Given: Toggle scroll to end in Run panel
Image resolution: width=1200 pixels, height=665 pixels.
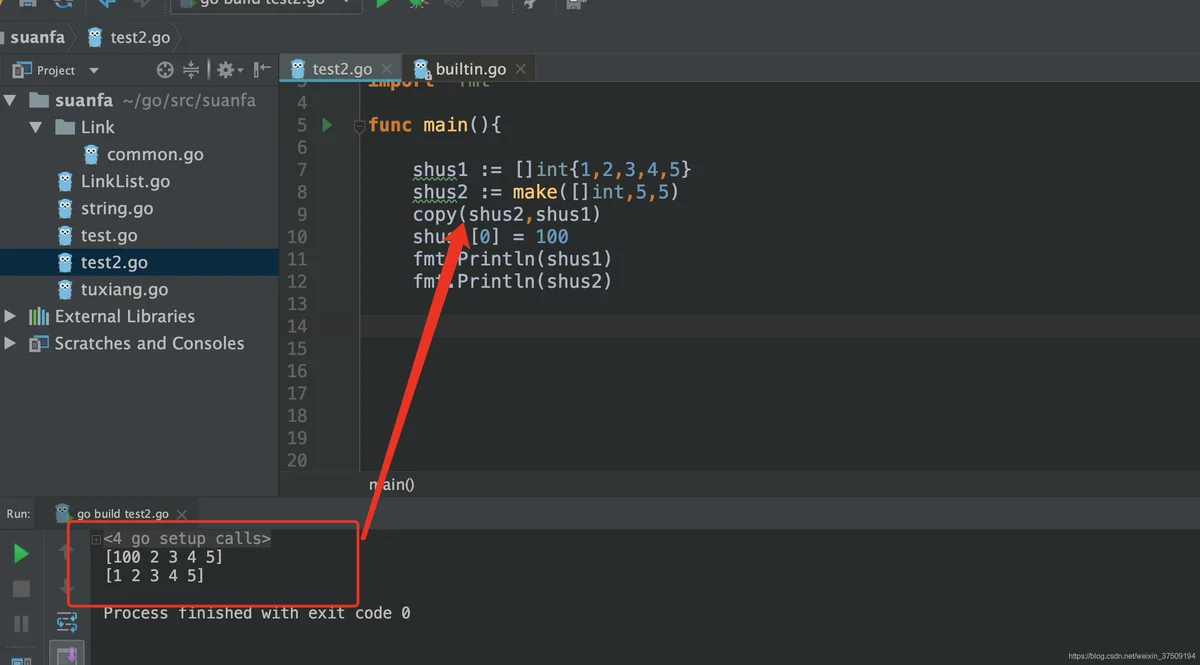Looking at the screenshot, I should click(67, 655).
